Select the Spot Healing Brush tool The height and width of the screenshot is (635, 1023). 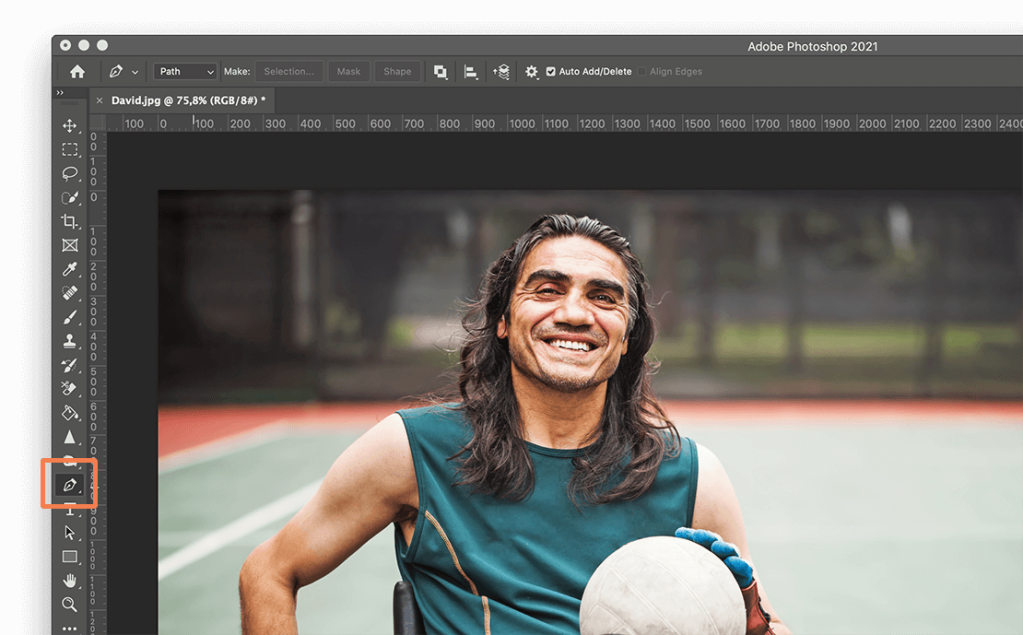70,293
